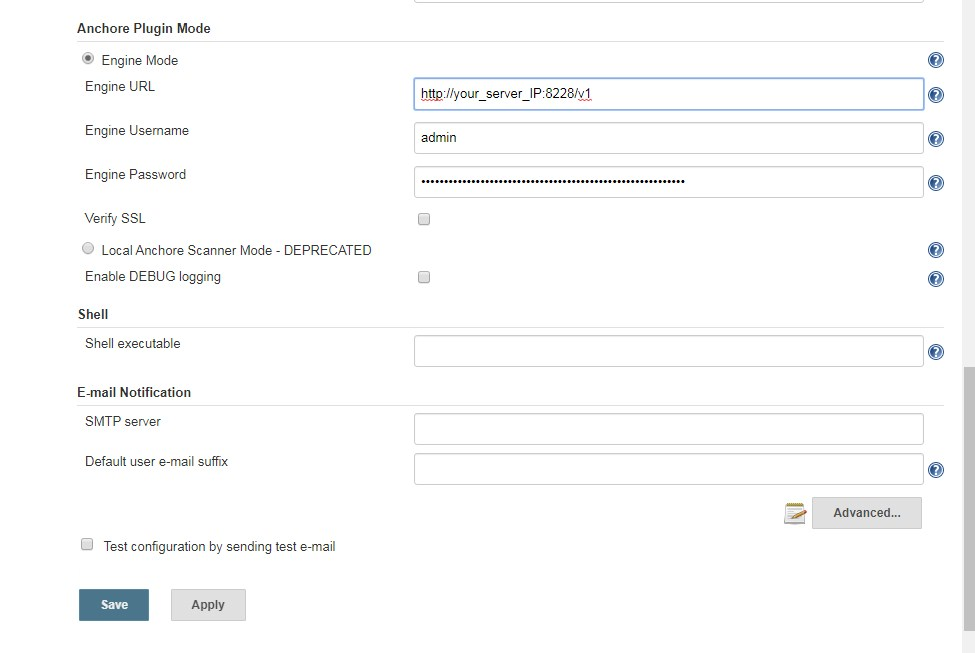975x653 pixels.
Task: Click the notepad icon beside Advanced button
Action: click(x=795, y=514)
